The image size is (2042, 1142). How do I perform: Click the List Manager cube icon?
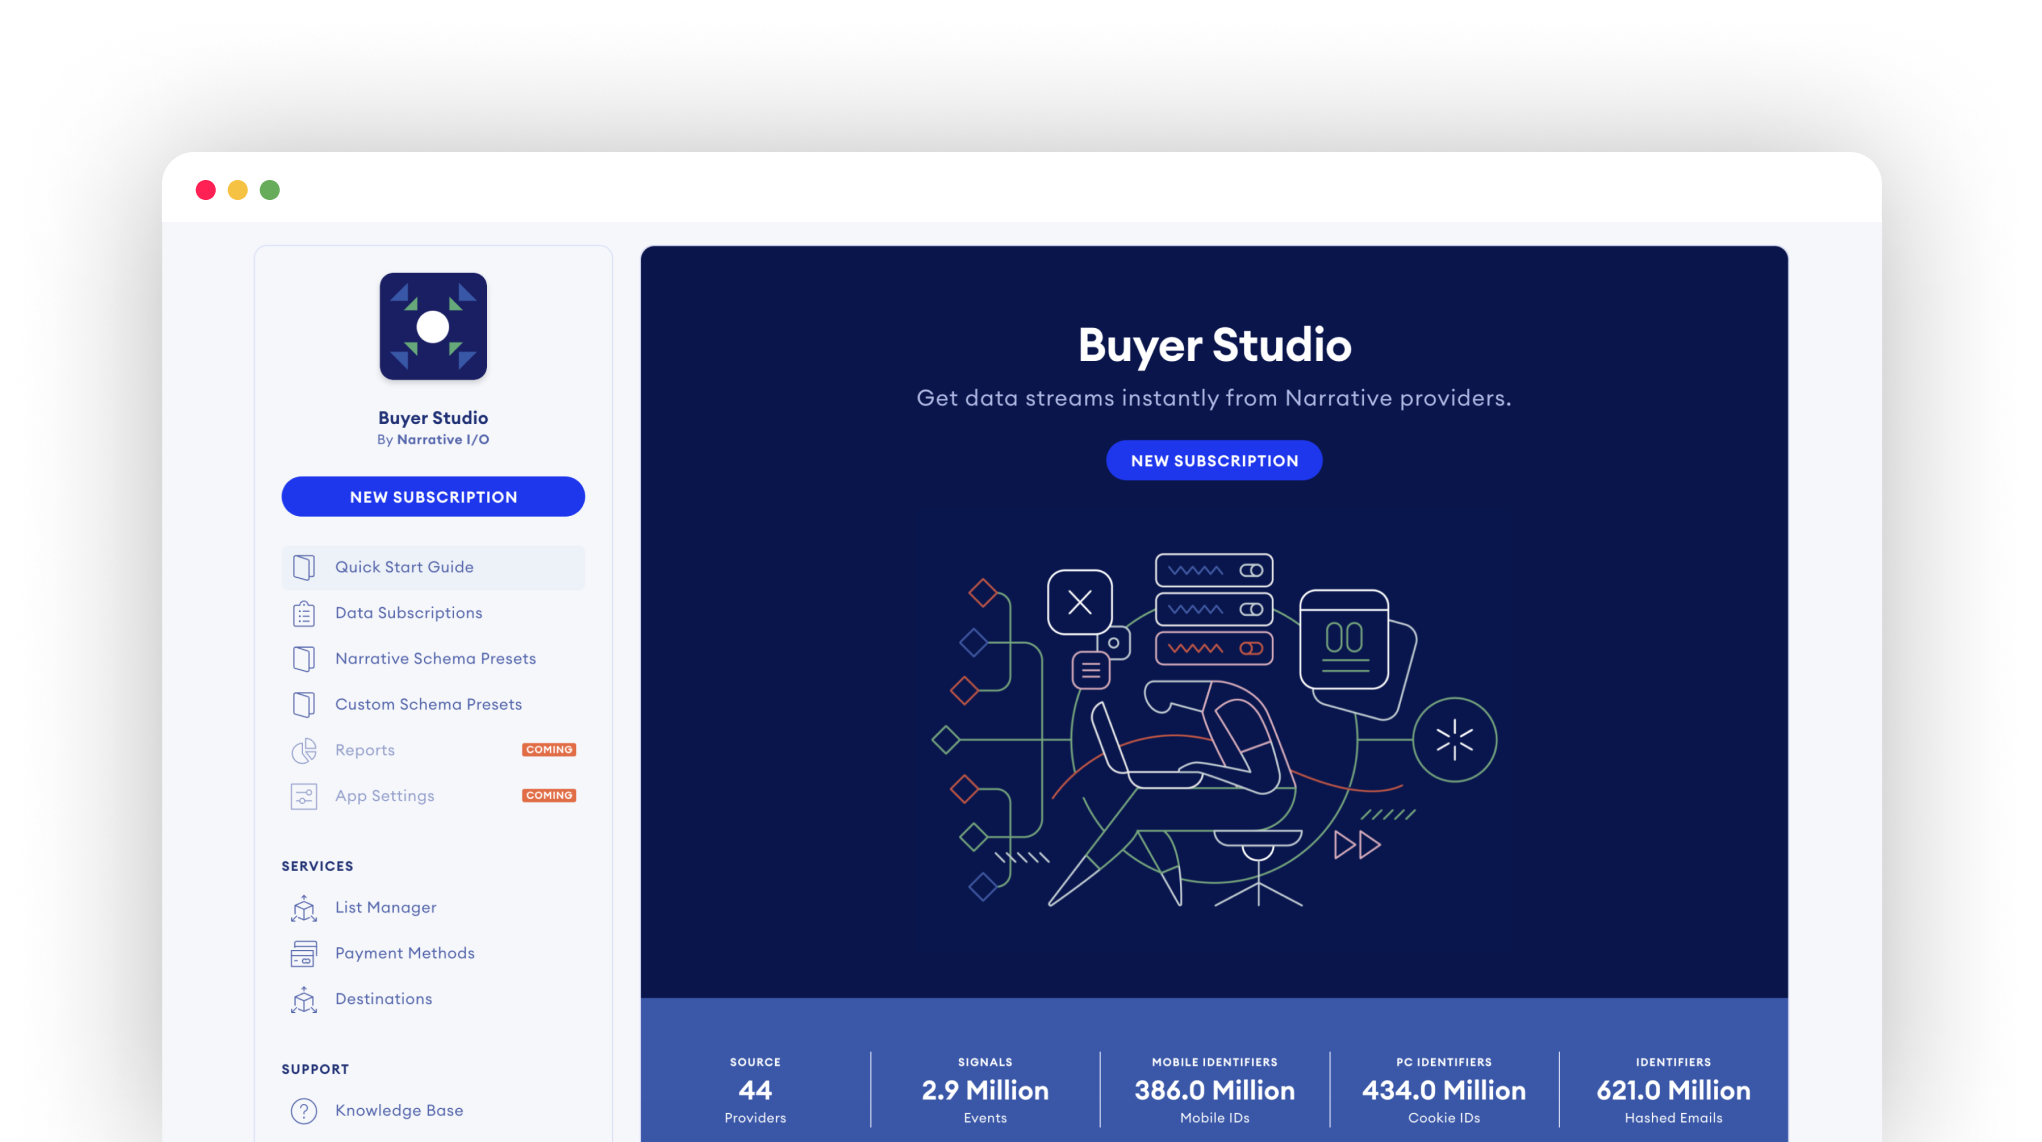(x=304, y=908)
